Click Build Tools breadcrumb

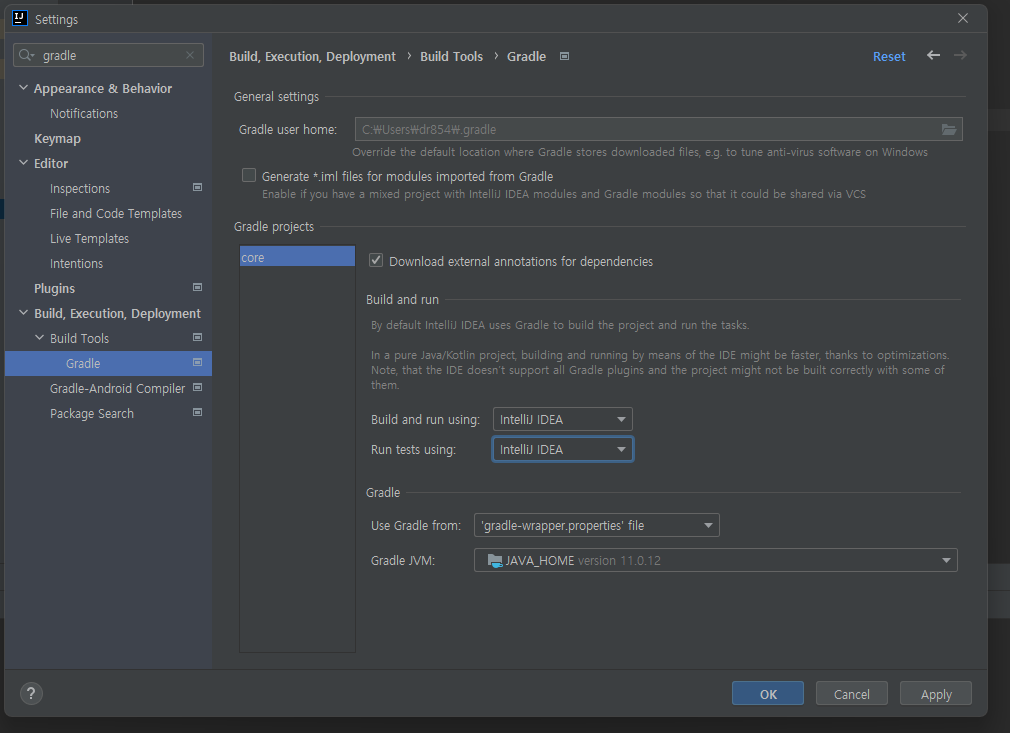click(451, 57)
